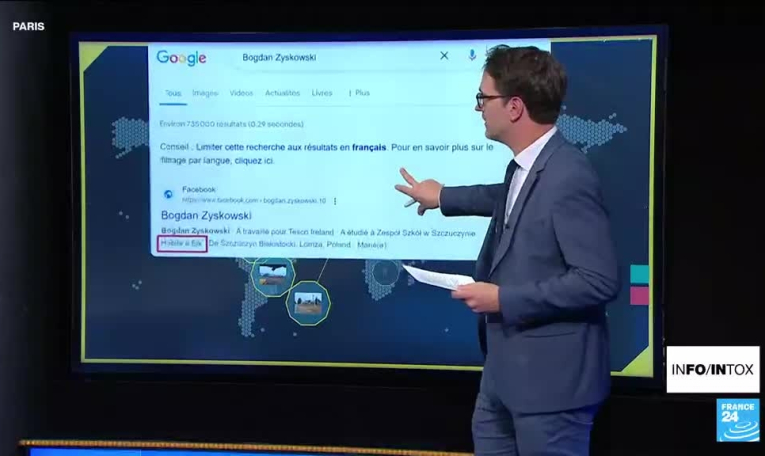Open the Bogdan Zyskowski Facebook result title
The width and height of the screenshot is (765, 456).
point(206,215)
